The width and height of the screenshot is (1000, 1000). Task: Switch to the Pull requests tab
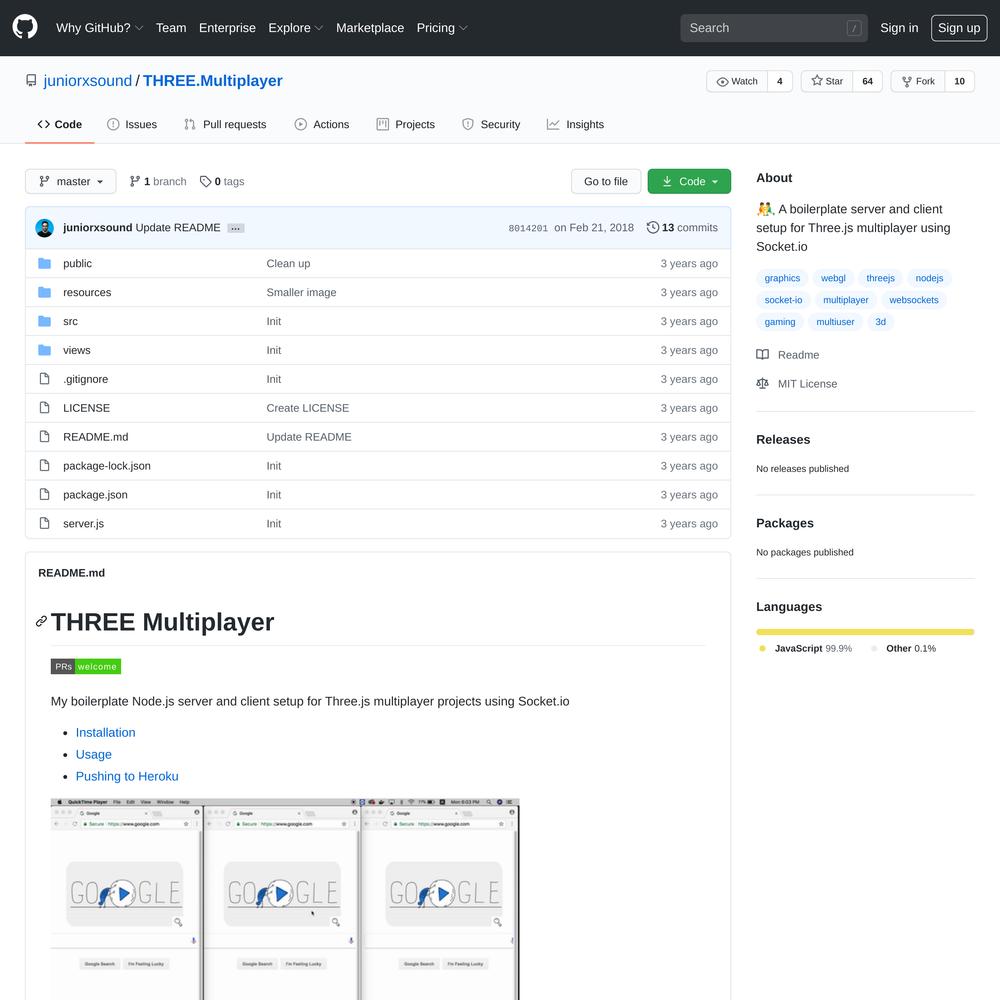(x=225, y=124)
